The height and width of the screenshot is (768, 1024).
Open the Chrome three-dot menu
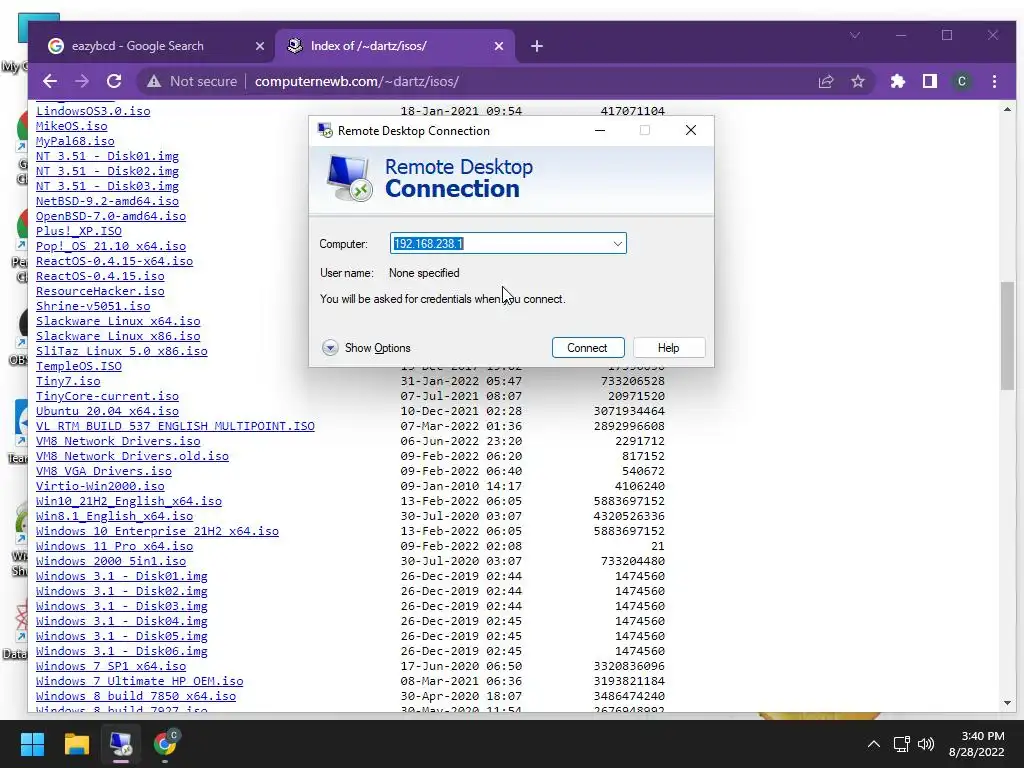click(x=994, y=81)
